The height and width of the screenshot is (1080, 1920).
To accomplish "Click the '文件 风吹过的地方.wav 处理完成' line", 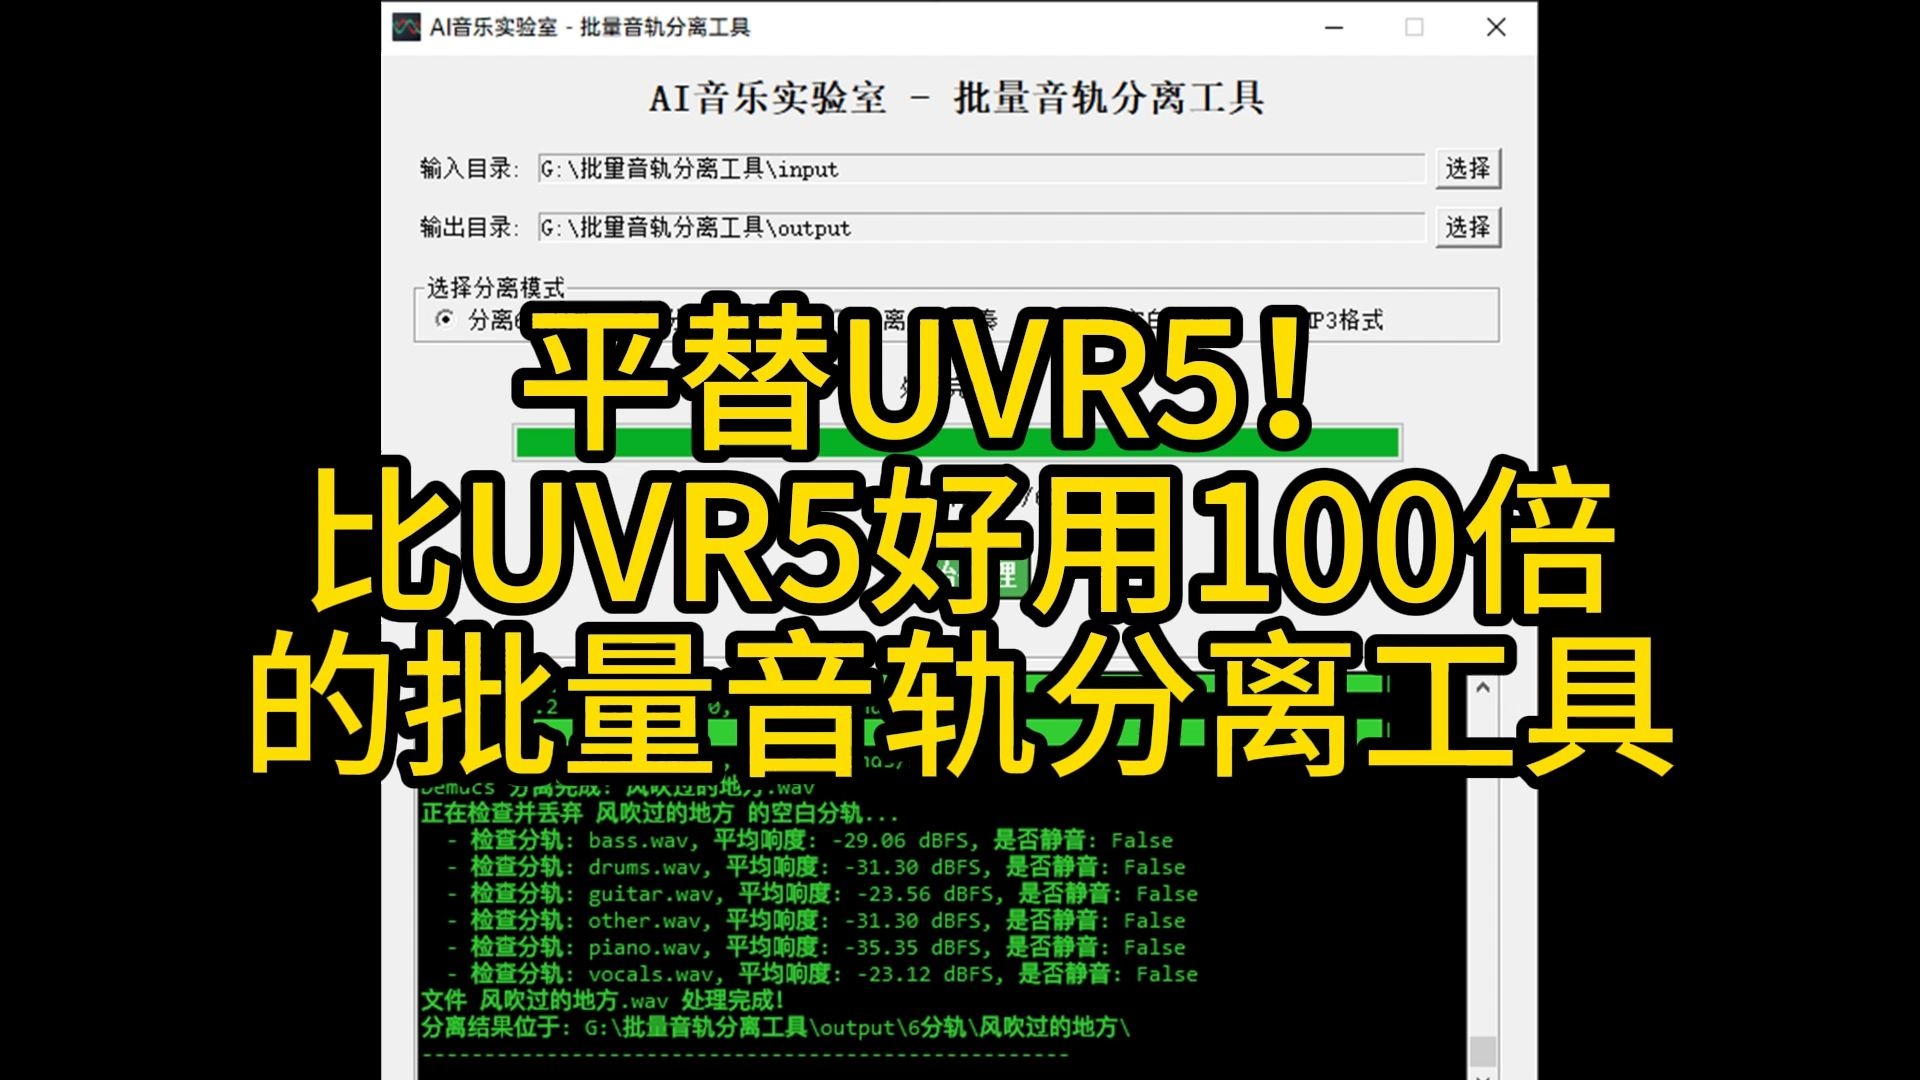I will [x=603, y=1000].
